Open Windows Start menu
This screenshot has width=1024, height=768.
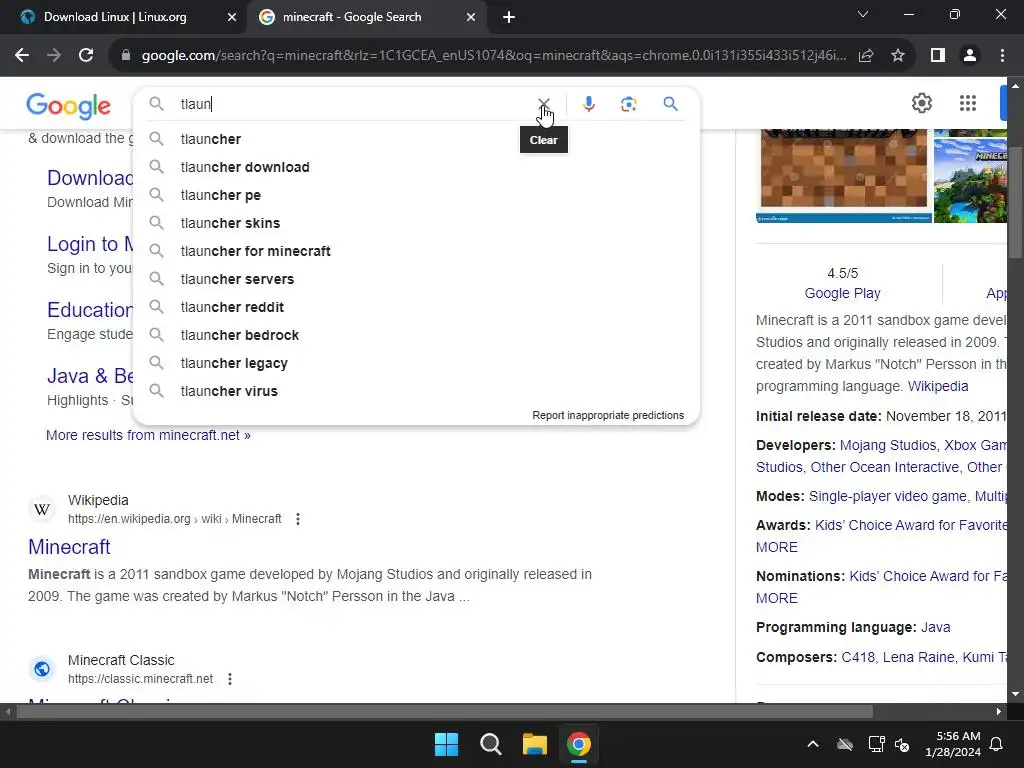coord(446,744)
